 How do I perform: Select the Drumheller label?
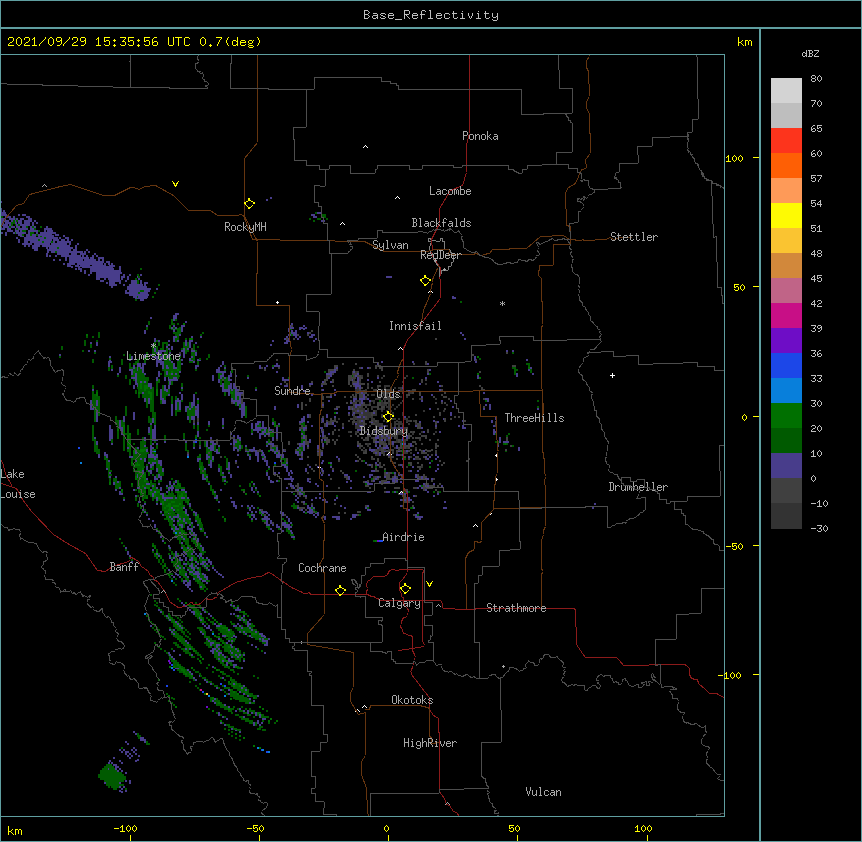[638, 487]
